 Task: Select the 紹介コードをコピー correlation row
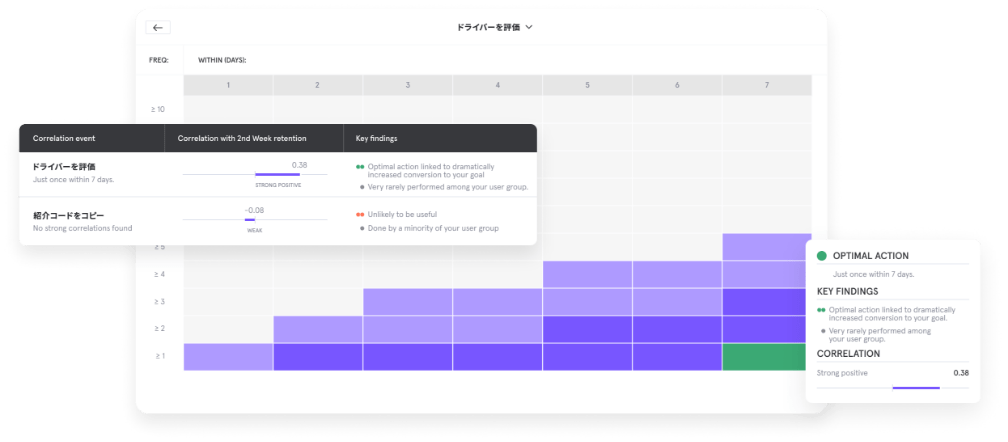(278, 221)
